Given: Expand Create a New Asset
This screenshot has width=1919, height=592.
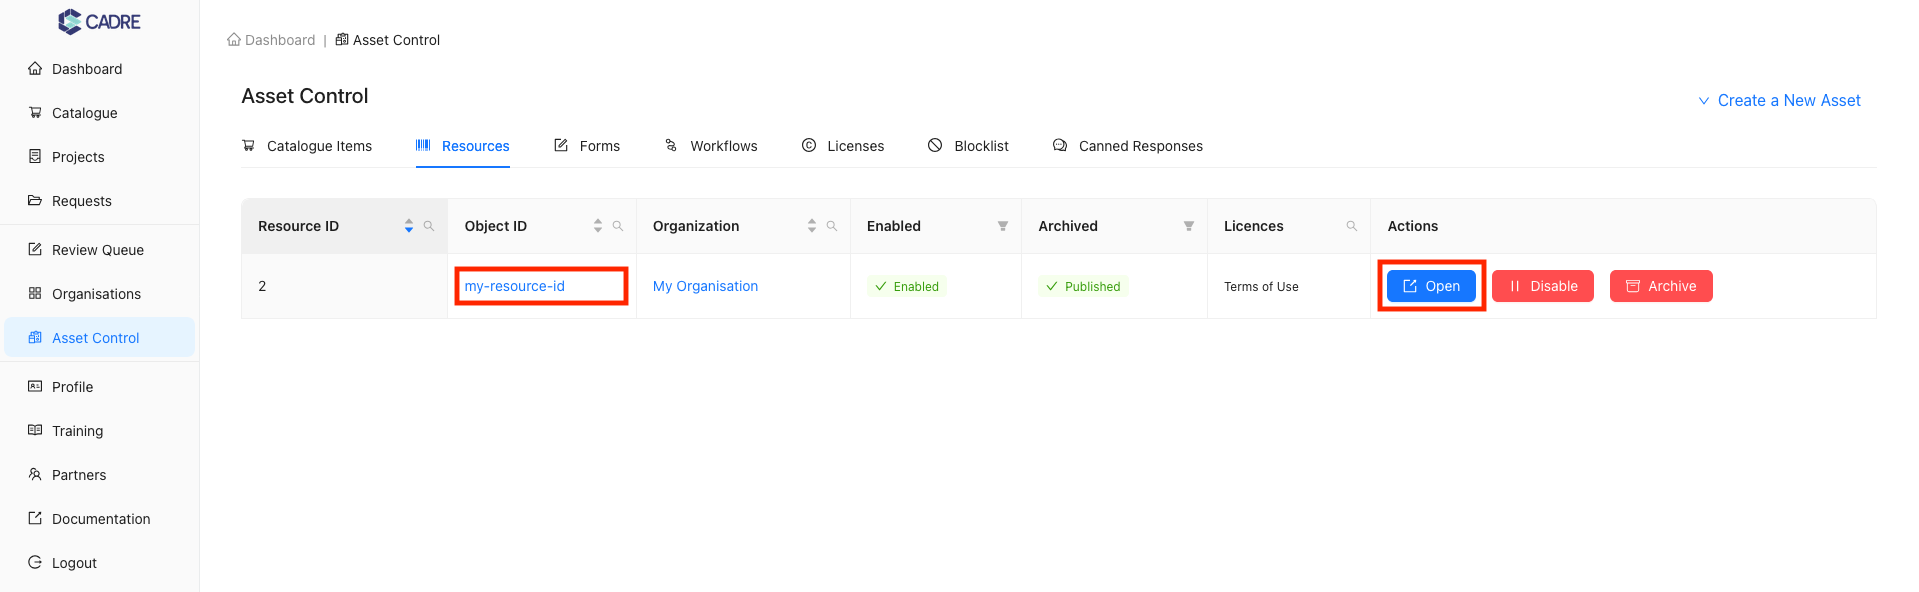Looking at the screenshot, I should [x=1779, y=101].
